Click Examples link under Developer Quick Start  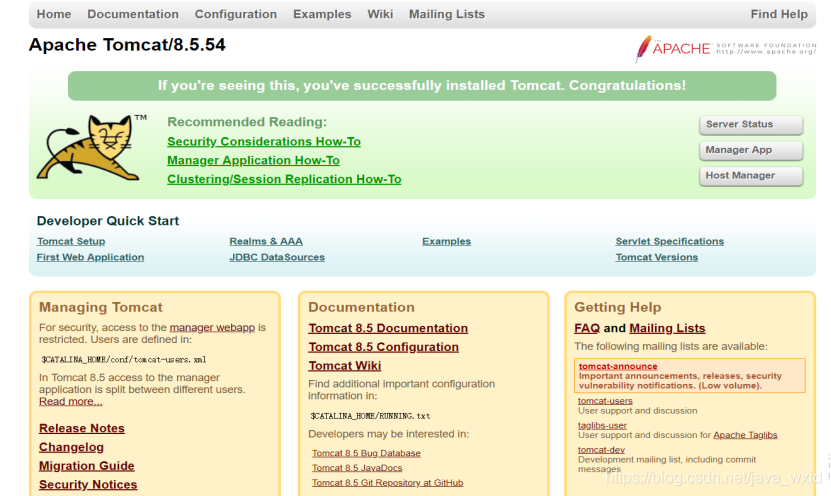447,241
